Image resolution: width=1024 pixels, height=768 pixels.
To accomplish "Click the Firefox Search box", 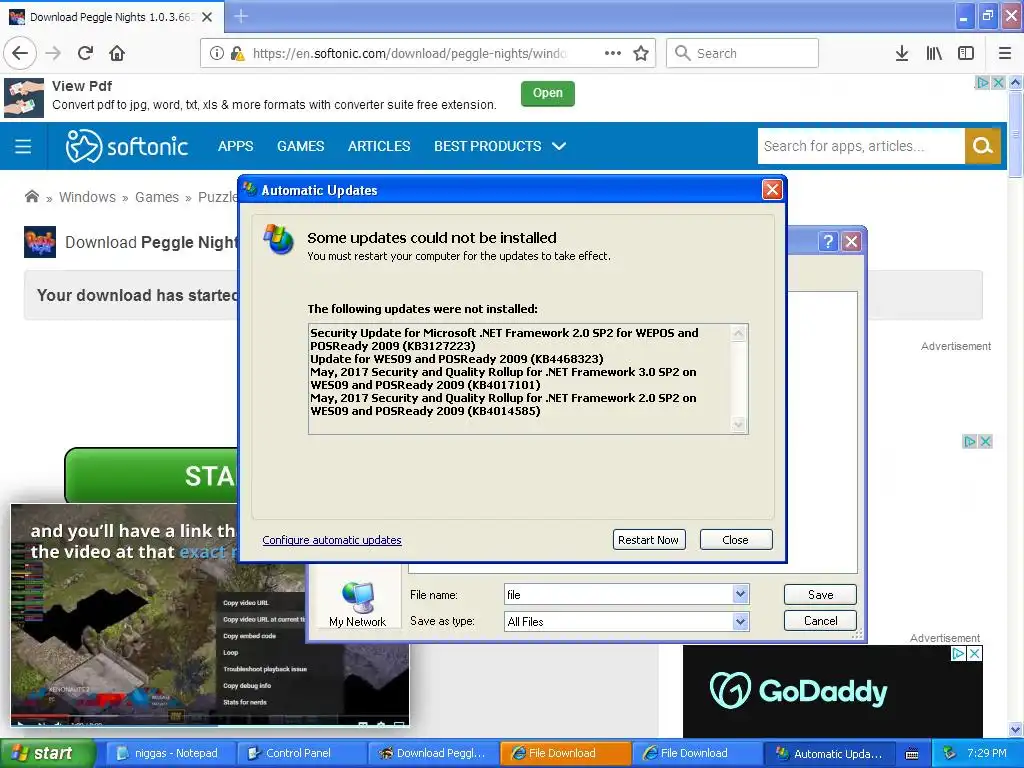I will coord(743,53).
